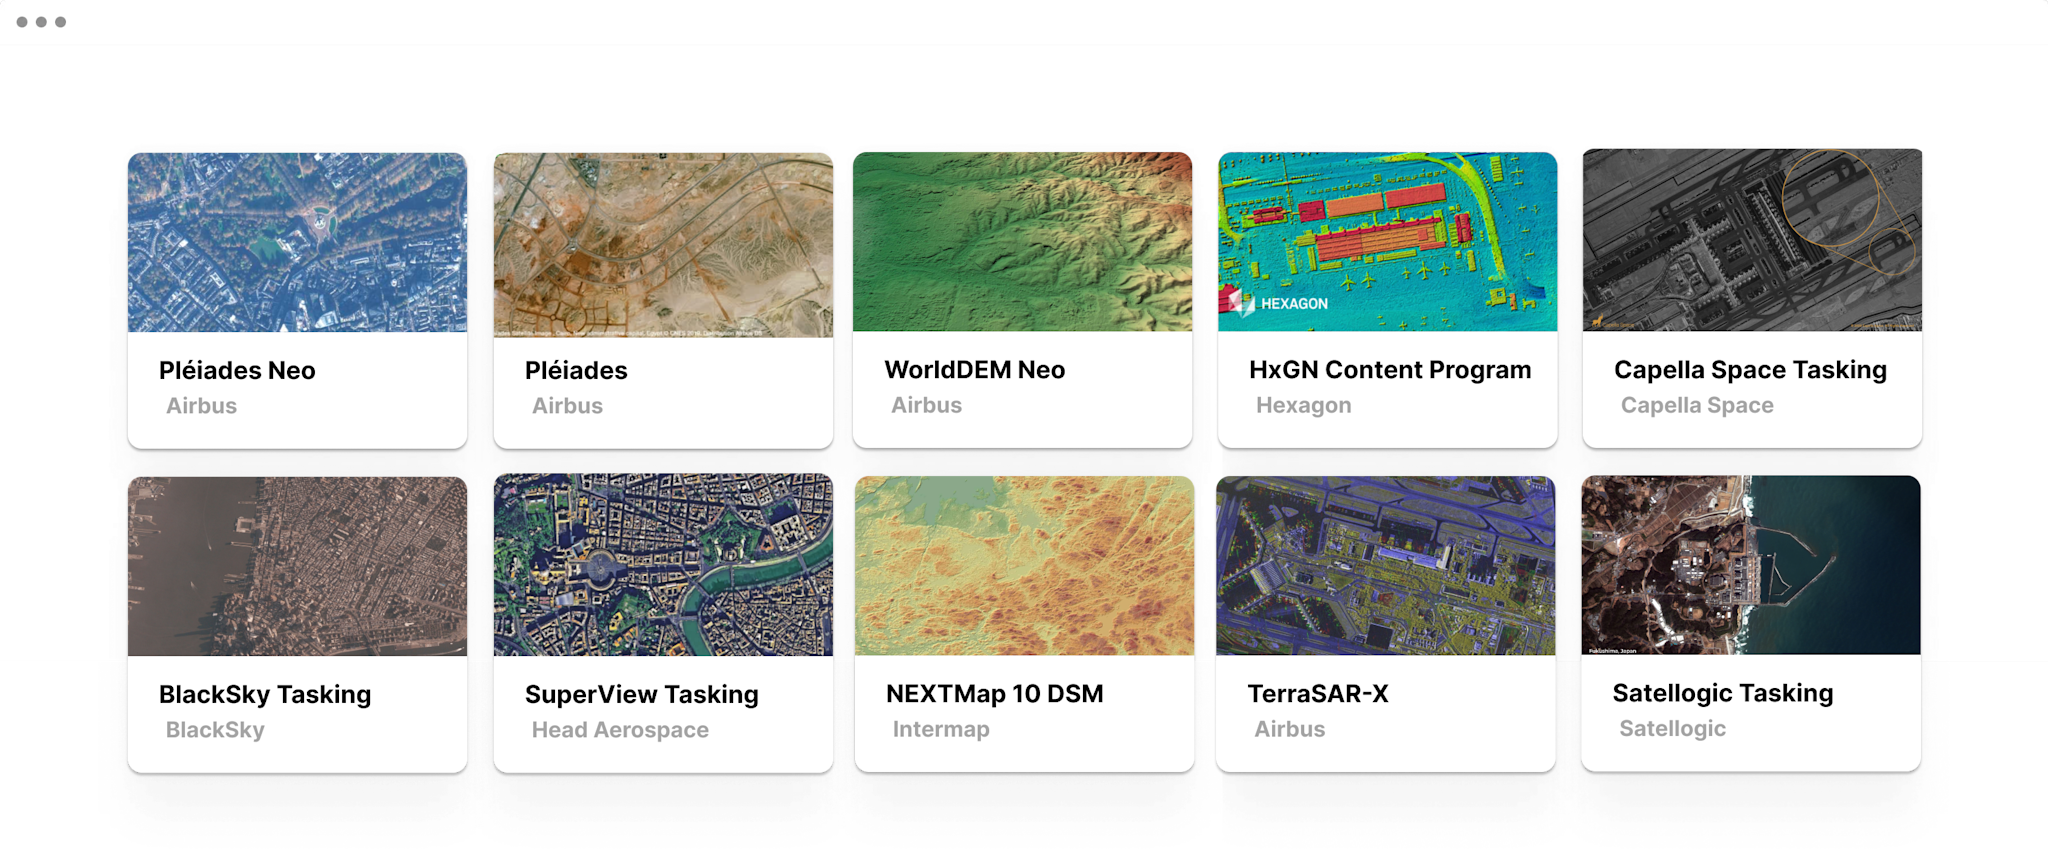This screenshot has height=864, width=2048.
Task: Click Airbus provider under WorldDEM Neo
Action: (x=926, y=405)
